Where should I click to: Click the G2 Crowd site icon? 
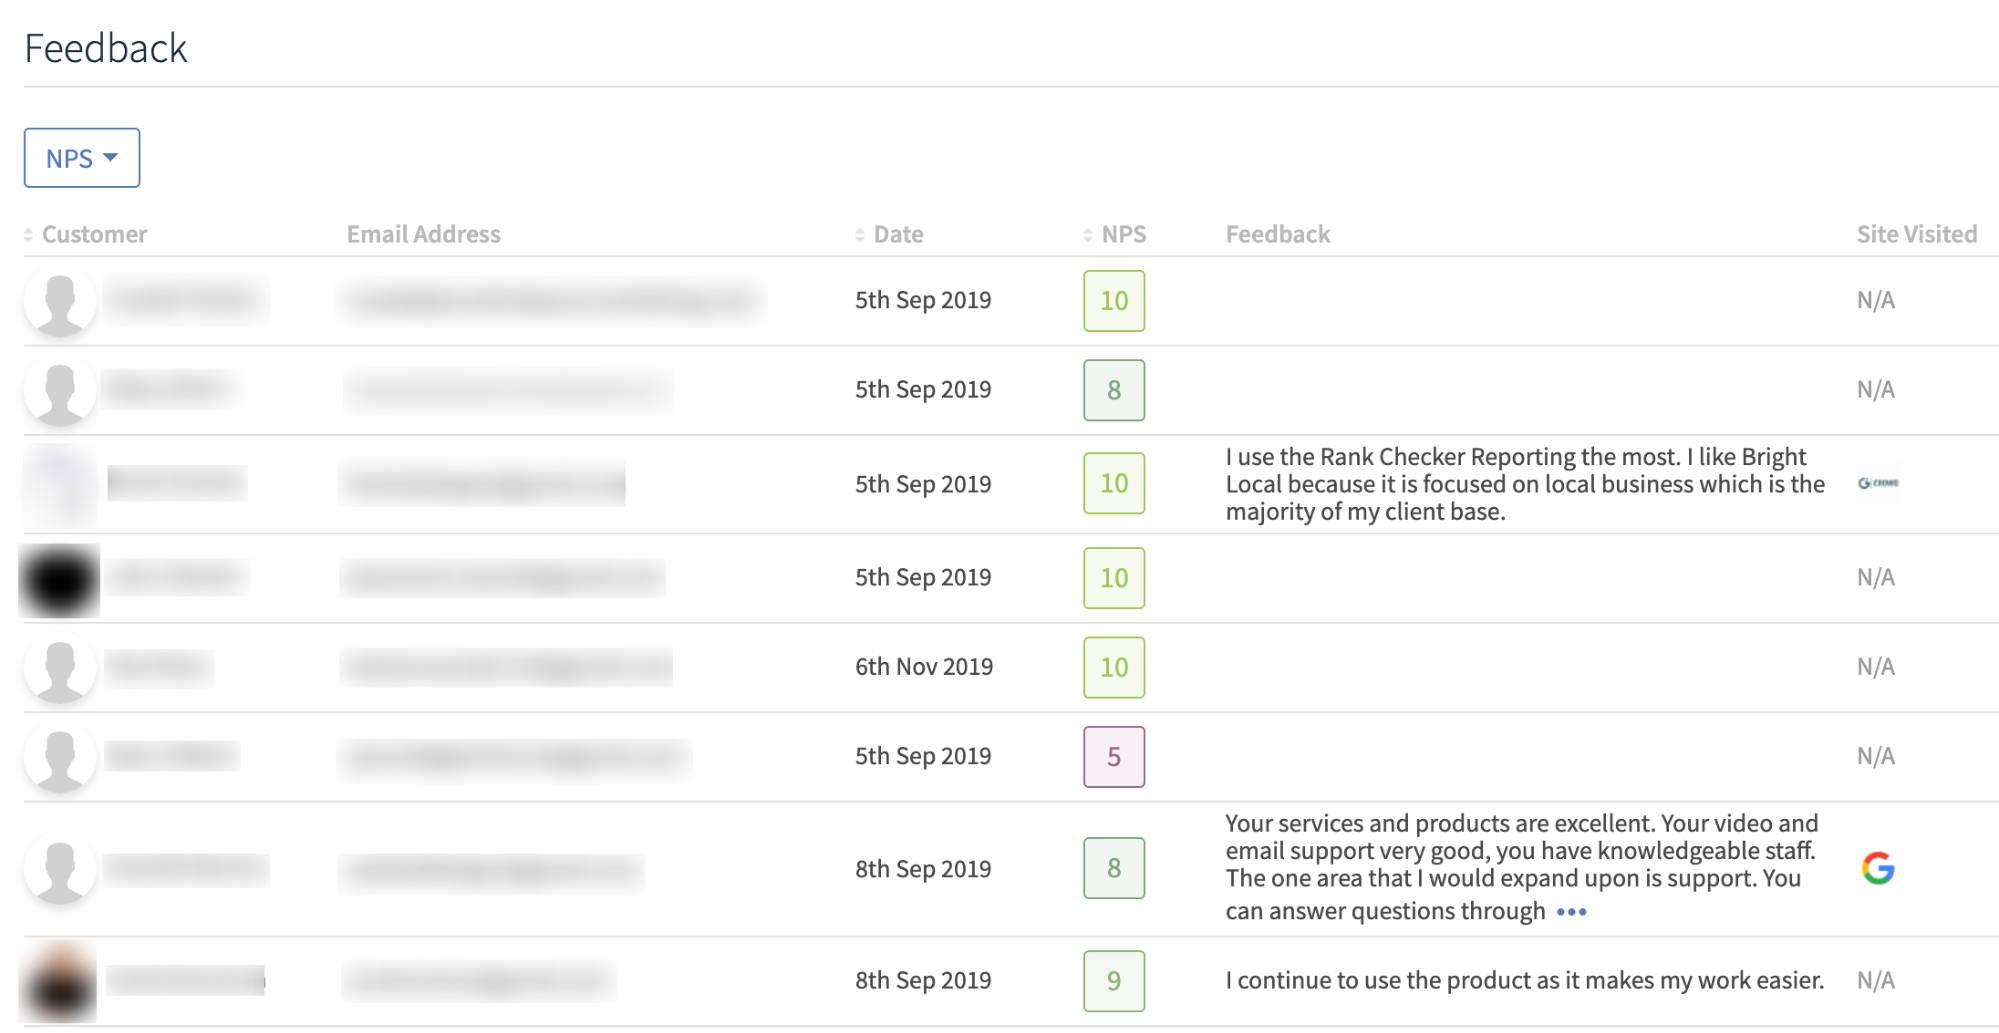1878,483
